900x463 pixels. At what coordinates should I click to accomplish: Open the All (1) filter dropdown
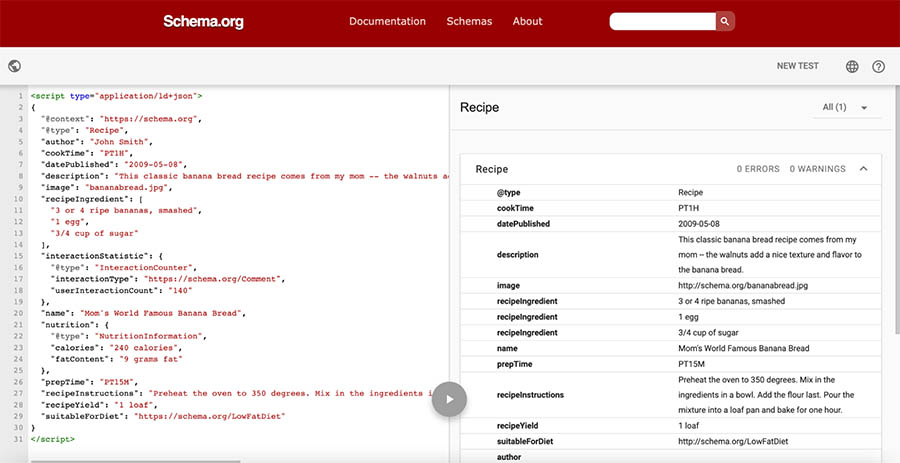pyautogui.click(x=845, y=107)
